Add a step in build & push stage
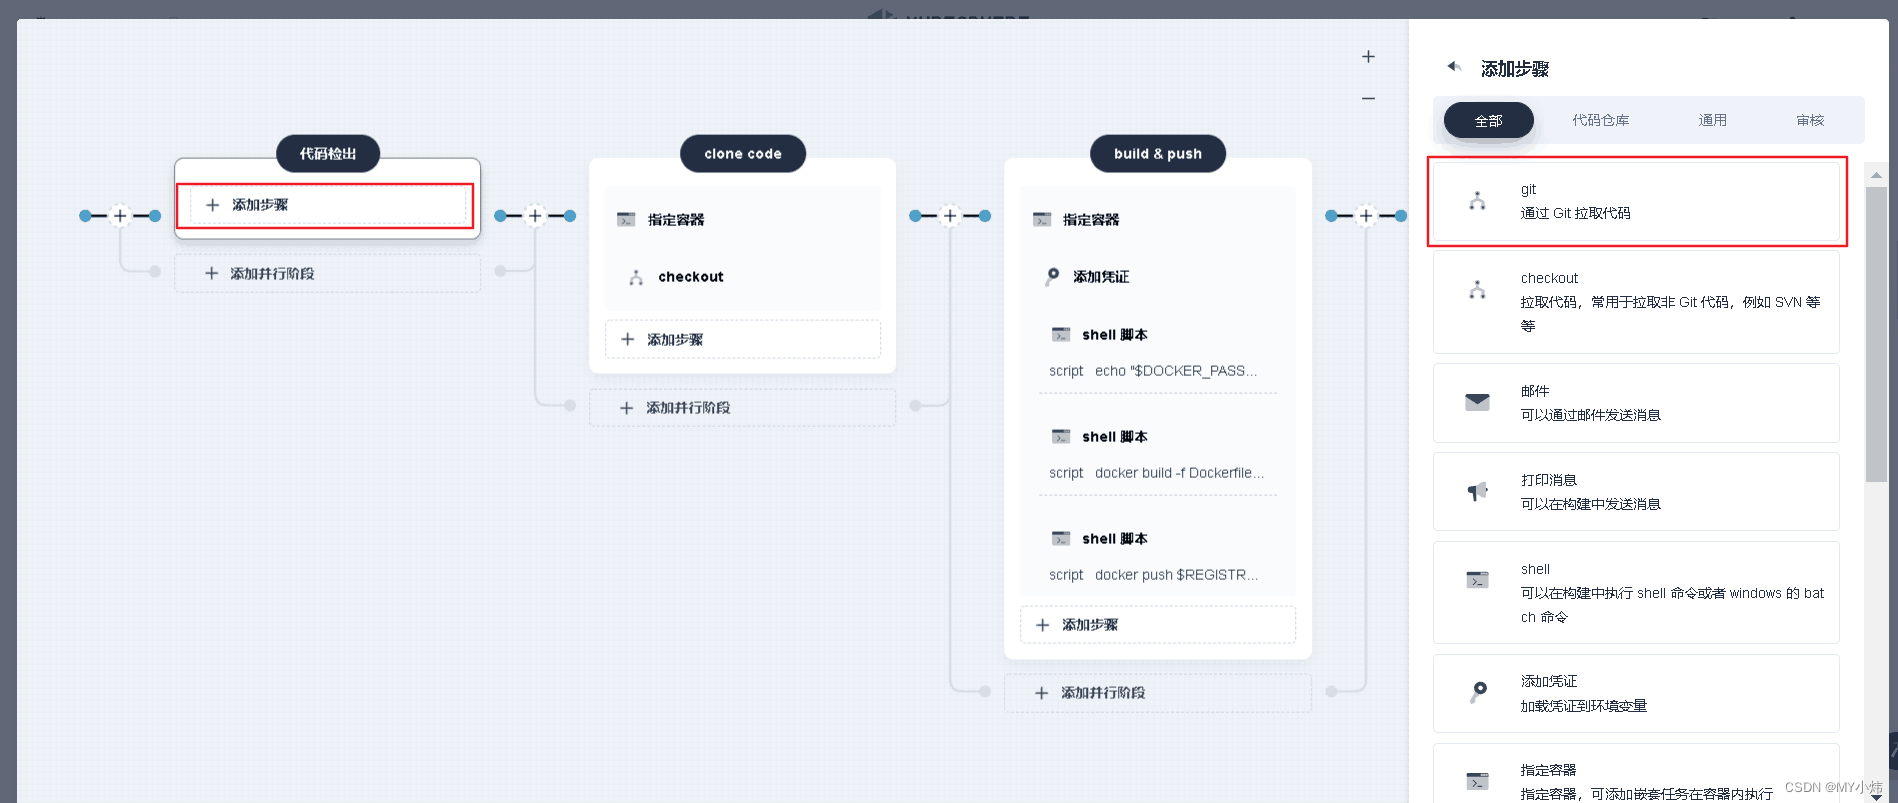This screenshot has width=1898, height=803. point(1158,625)
